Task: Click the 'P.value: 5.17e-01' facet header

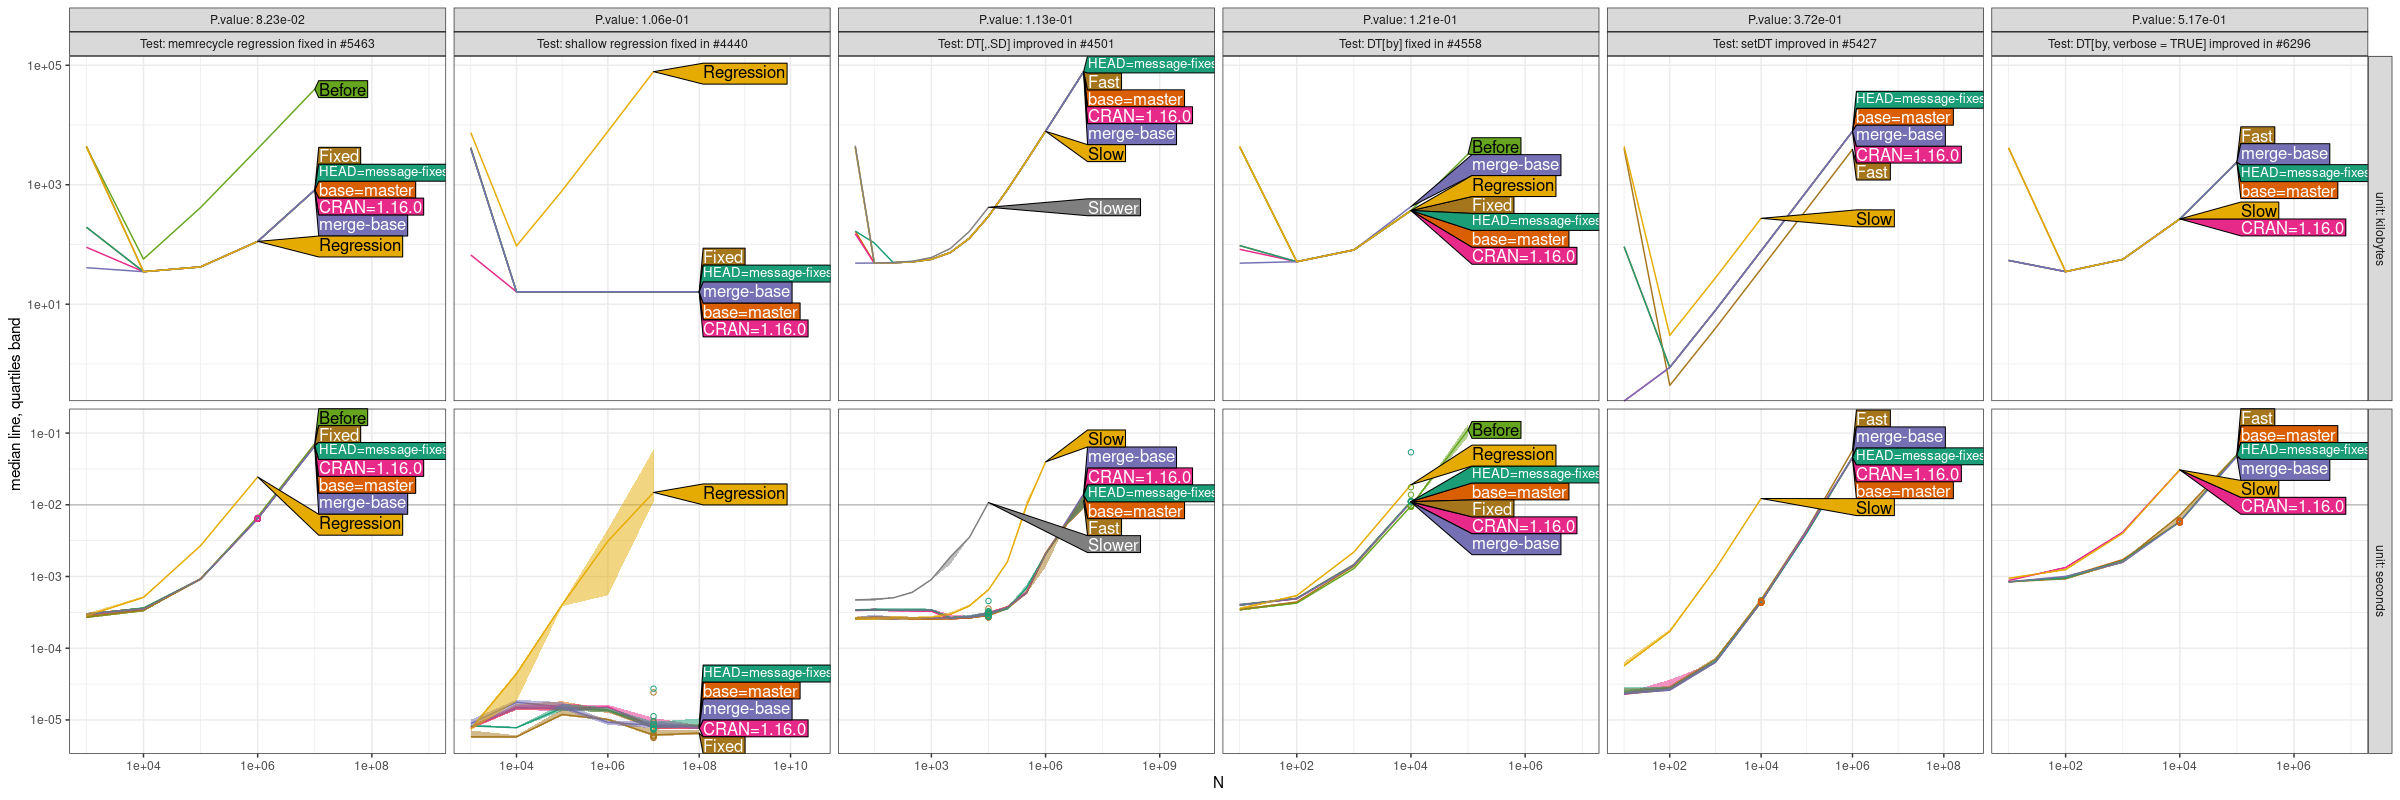Action: click(2179, 20)
